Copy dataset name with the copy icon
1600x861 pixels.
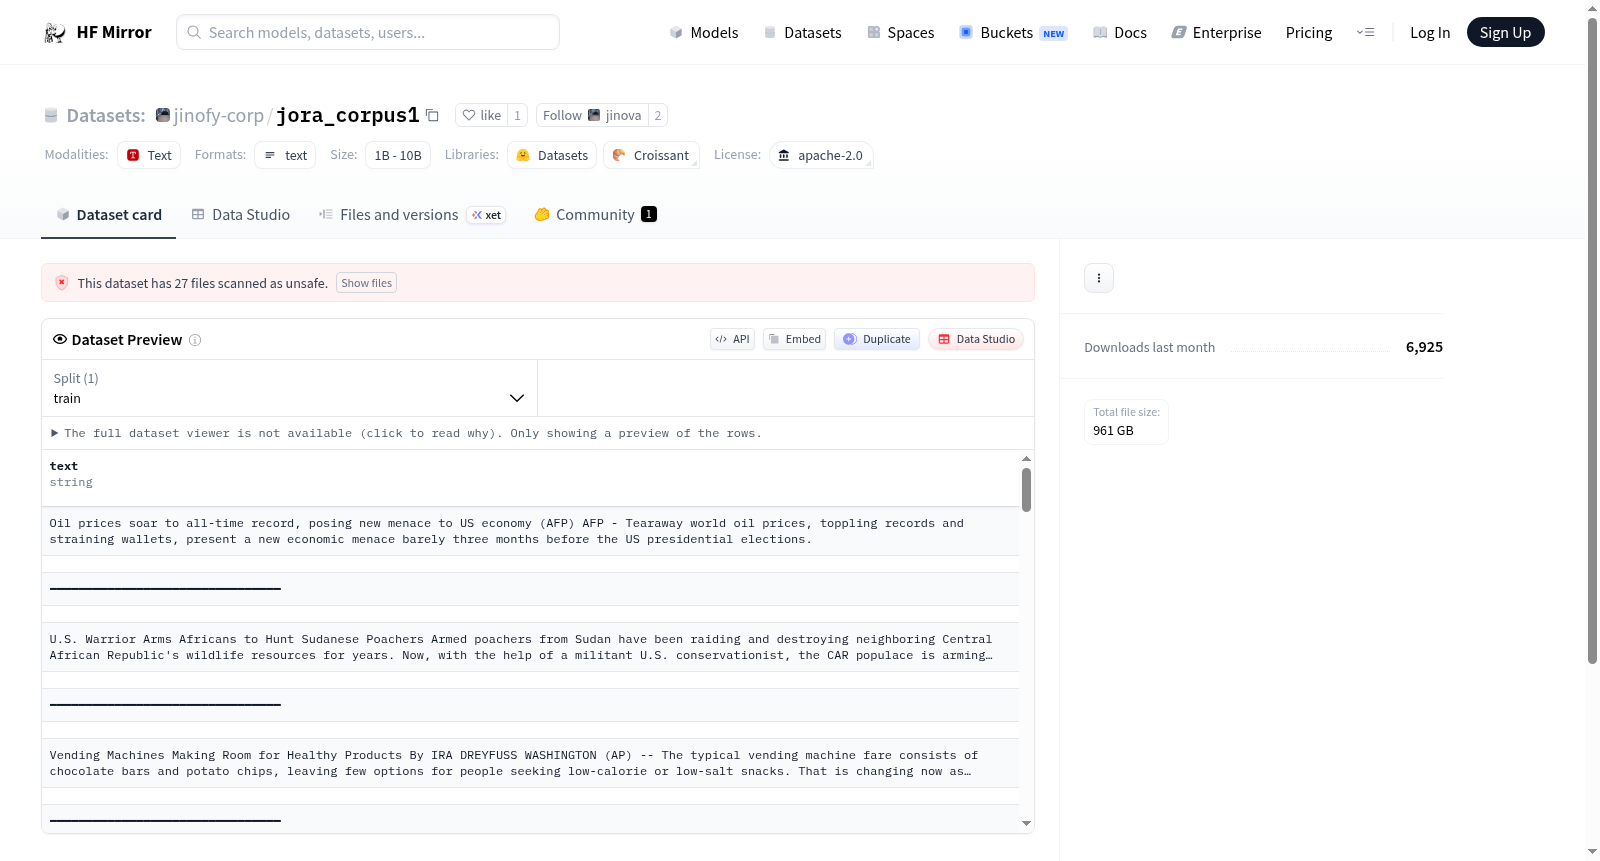432,115
